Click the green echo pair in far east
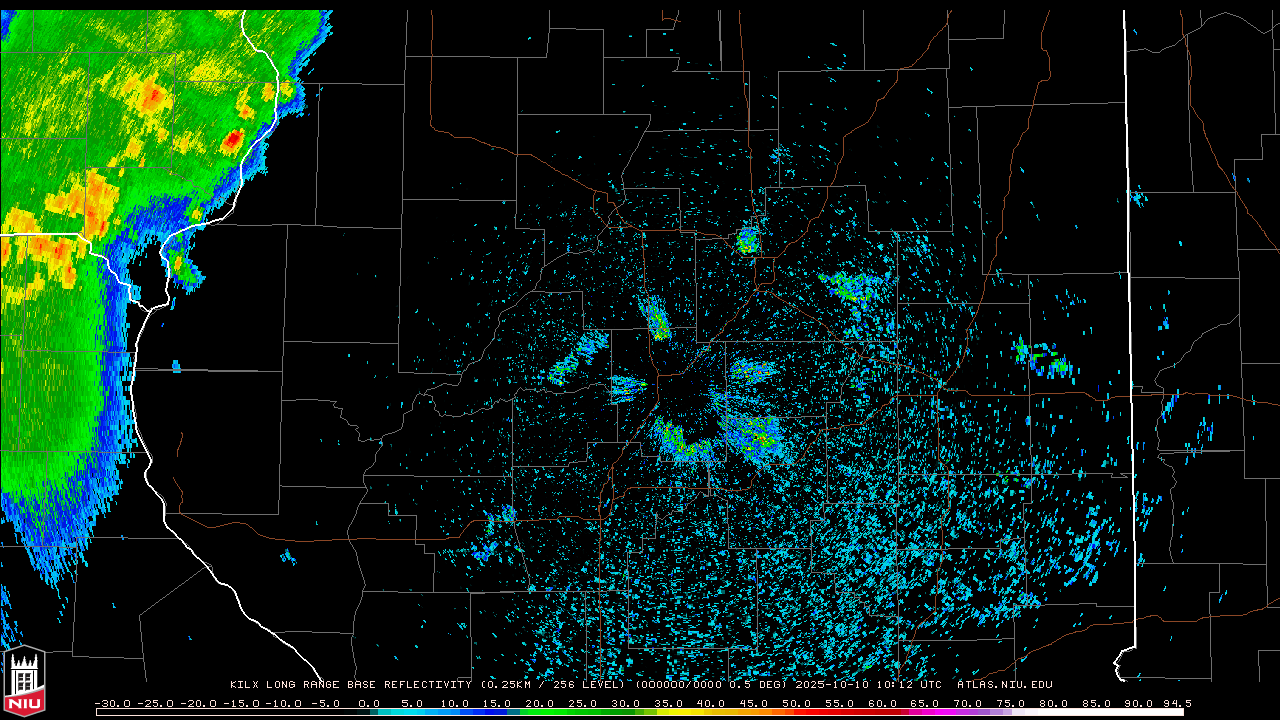1280x720 pixels. tap(1040, 357)
